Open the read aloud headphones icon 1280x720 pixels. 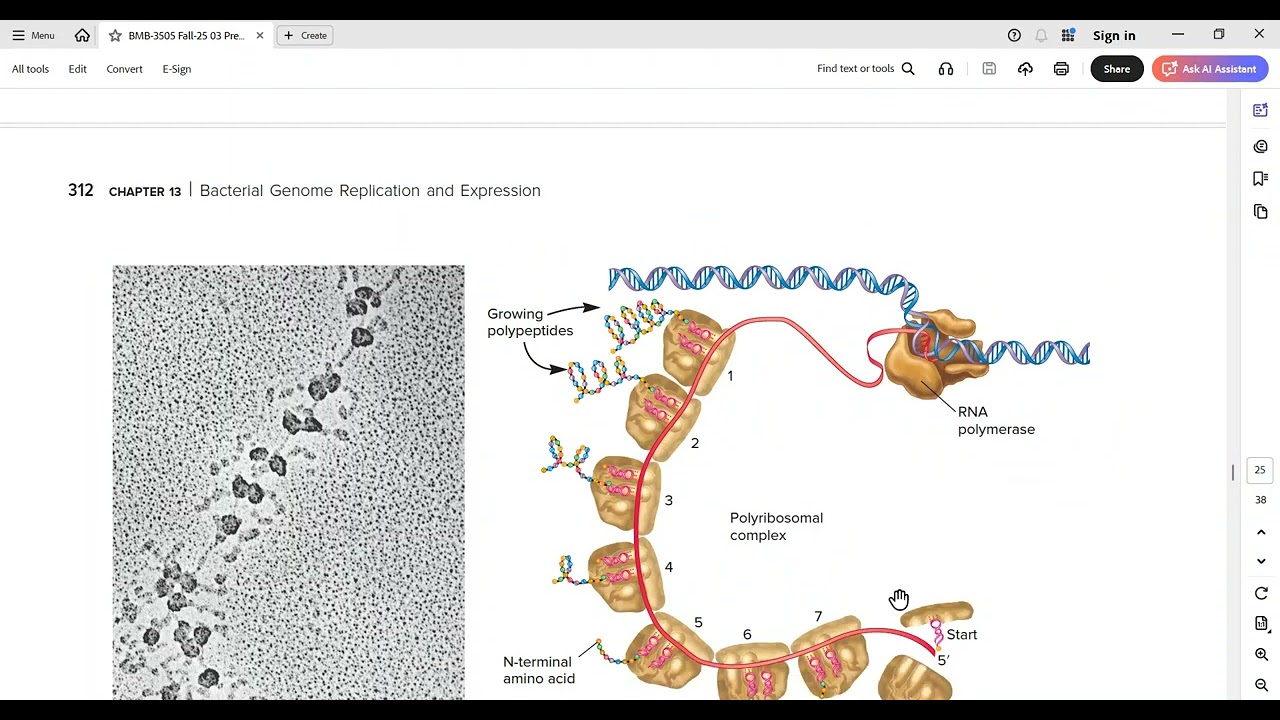pos(946,69)
